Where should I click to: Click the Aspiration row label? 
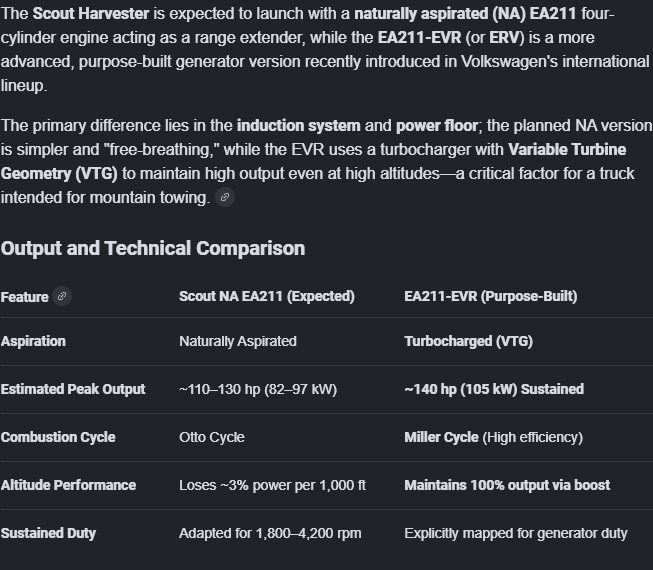pyautogui.click(x=33, y=341)
